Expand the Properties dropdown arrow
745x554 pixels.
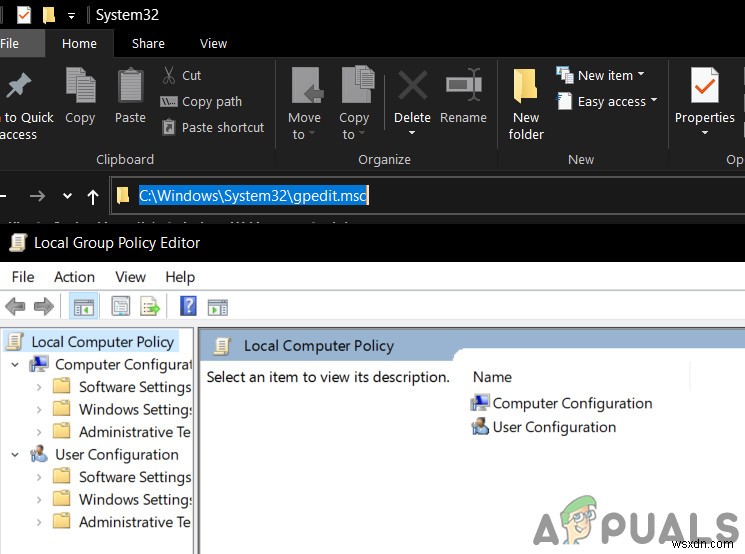[x=705, y=133]
